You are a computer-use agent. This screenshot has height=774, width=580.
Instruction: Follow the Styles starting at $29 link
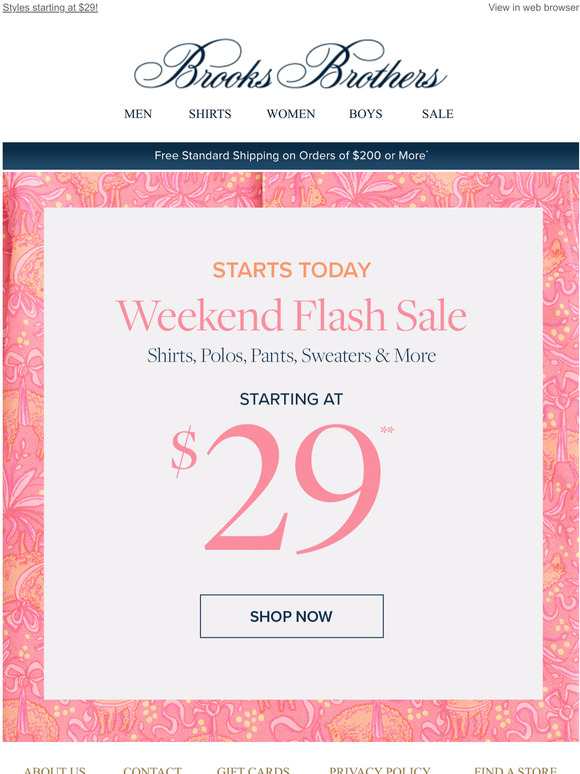click(50, 7)
